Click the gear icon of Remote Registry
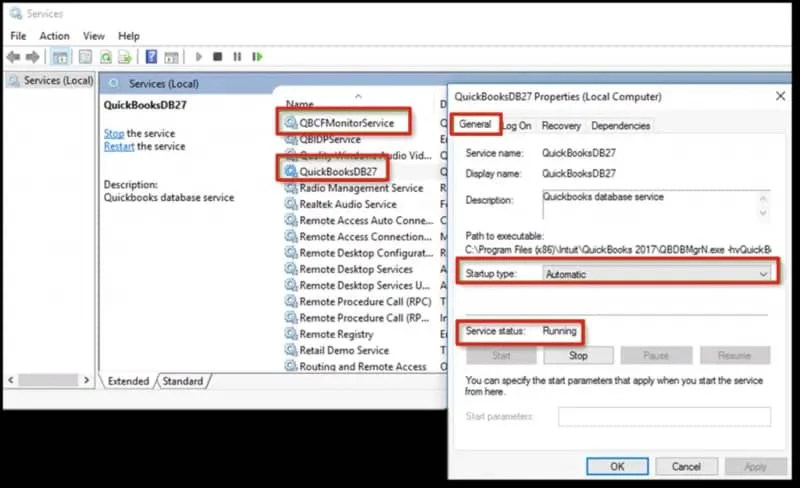Screen dimensions: 800x488 (x=291, y=334)
